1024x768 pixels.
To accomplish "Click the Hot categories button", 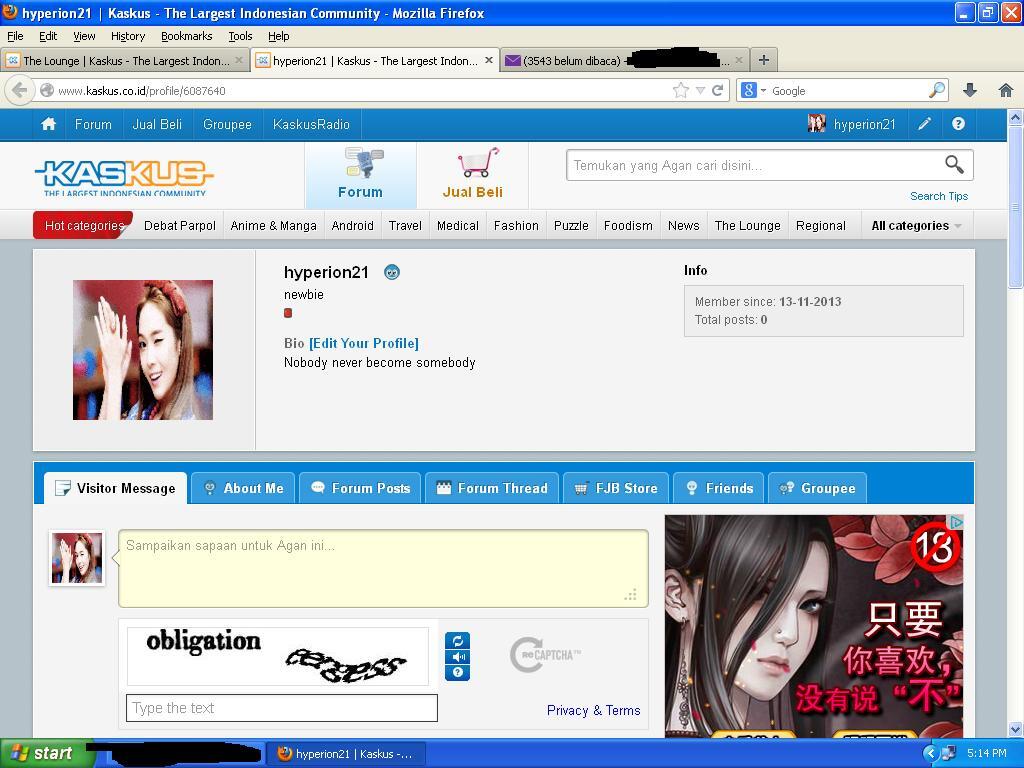I will click(x=84, y=225).
